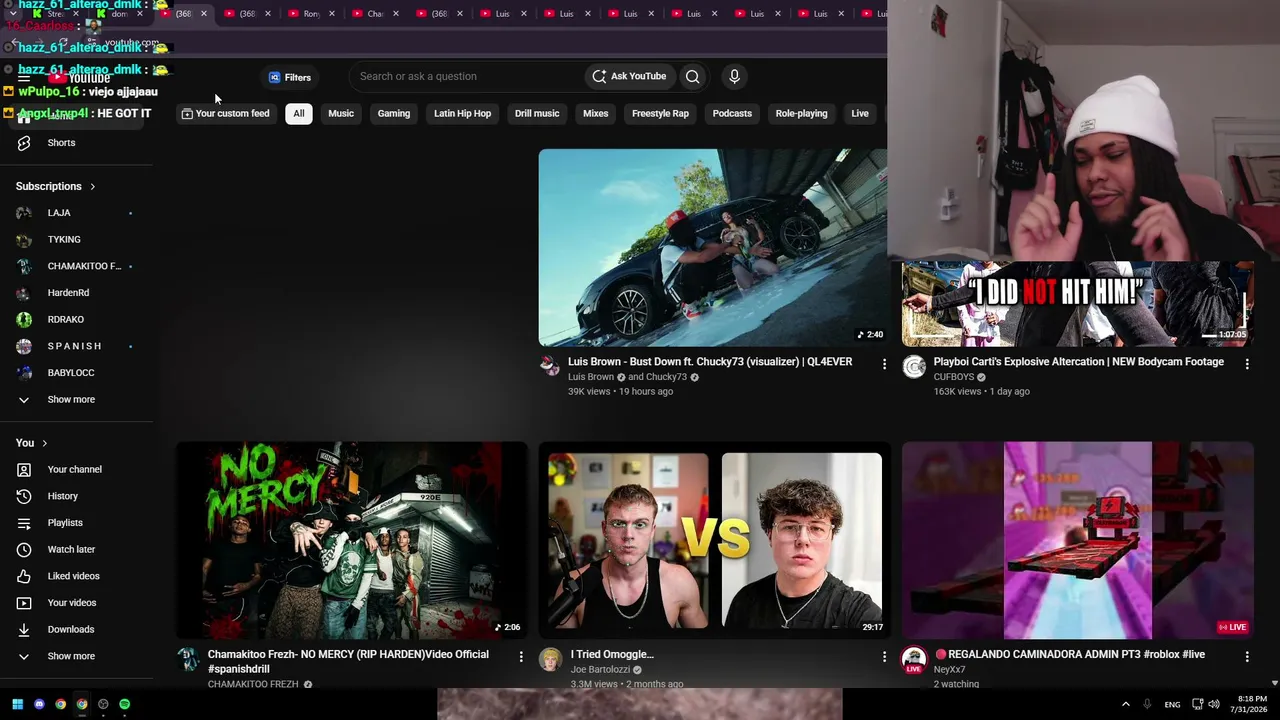Open options menu for Luis Brown Bust Down video
Screen dimensions: 1280x720
pyautogui.click(x=884, y=364)
